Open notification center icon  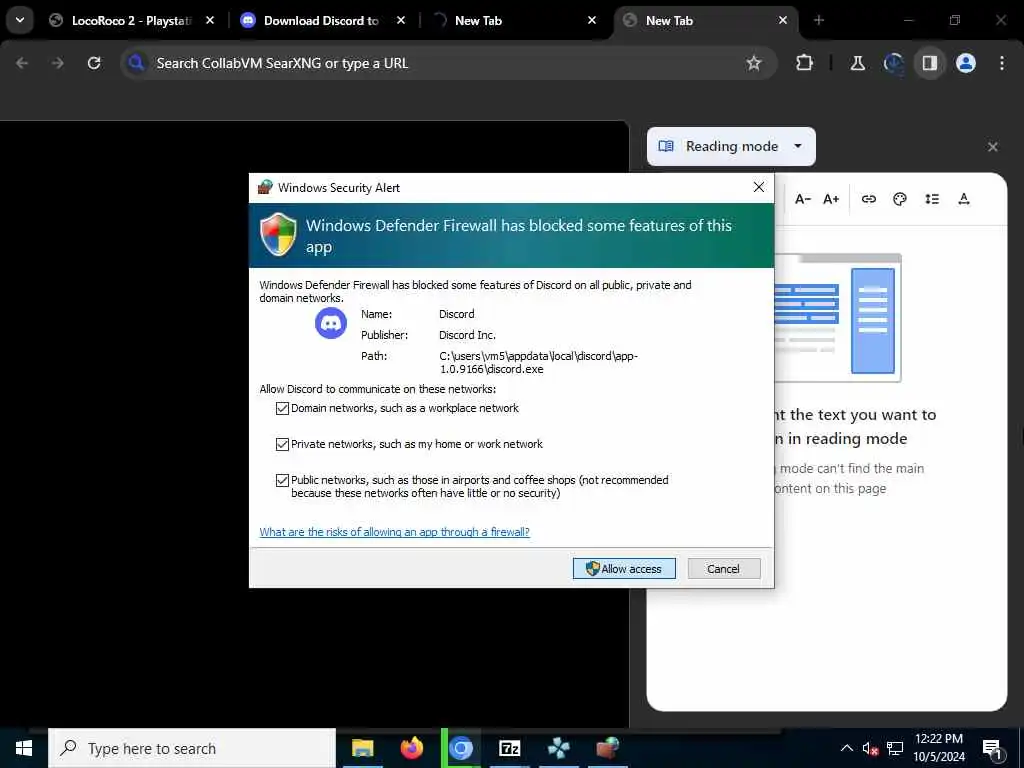993,748
